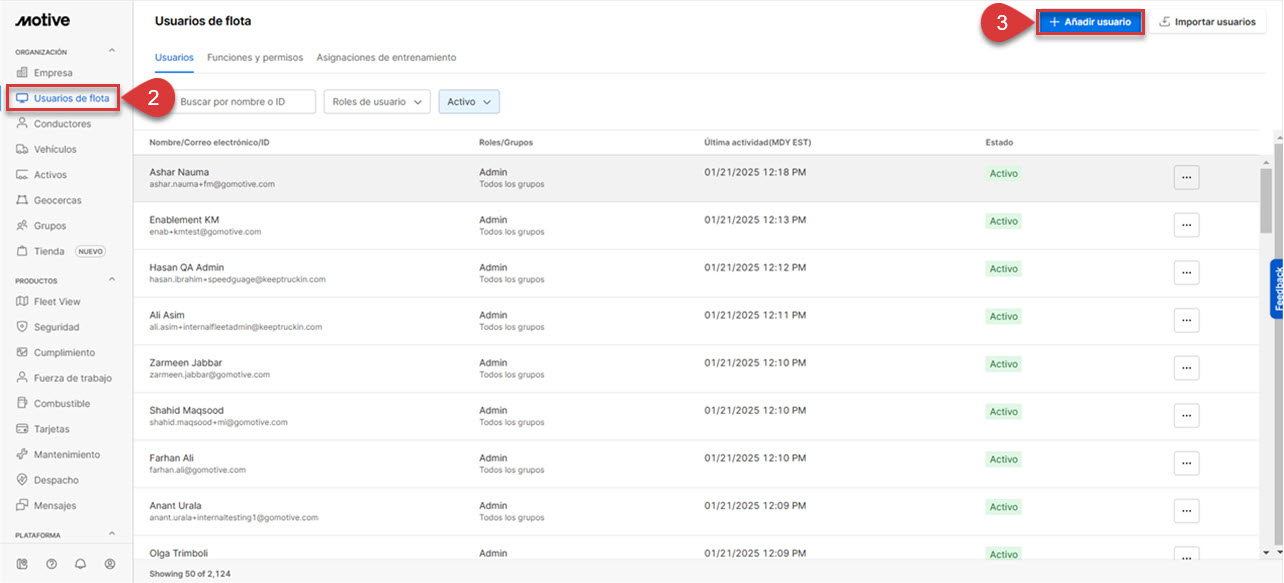Open Mensajes in the sidebar
The height and width of the screenshot is (583, 1284).
point(54,505)
